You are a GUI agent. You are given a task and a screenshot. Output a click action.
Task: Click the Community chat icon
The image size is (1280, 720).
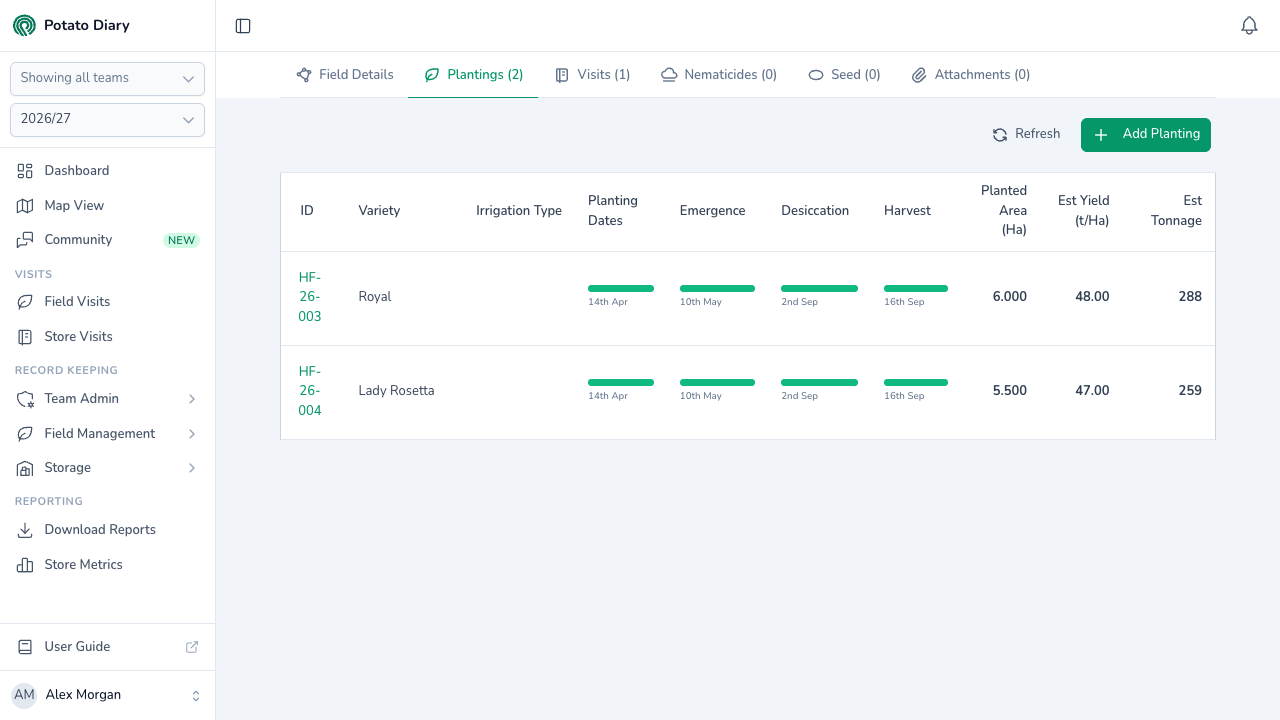pyautogui.click(x=25, y=240)
